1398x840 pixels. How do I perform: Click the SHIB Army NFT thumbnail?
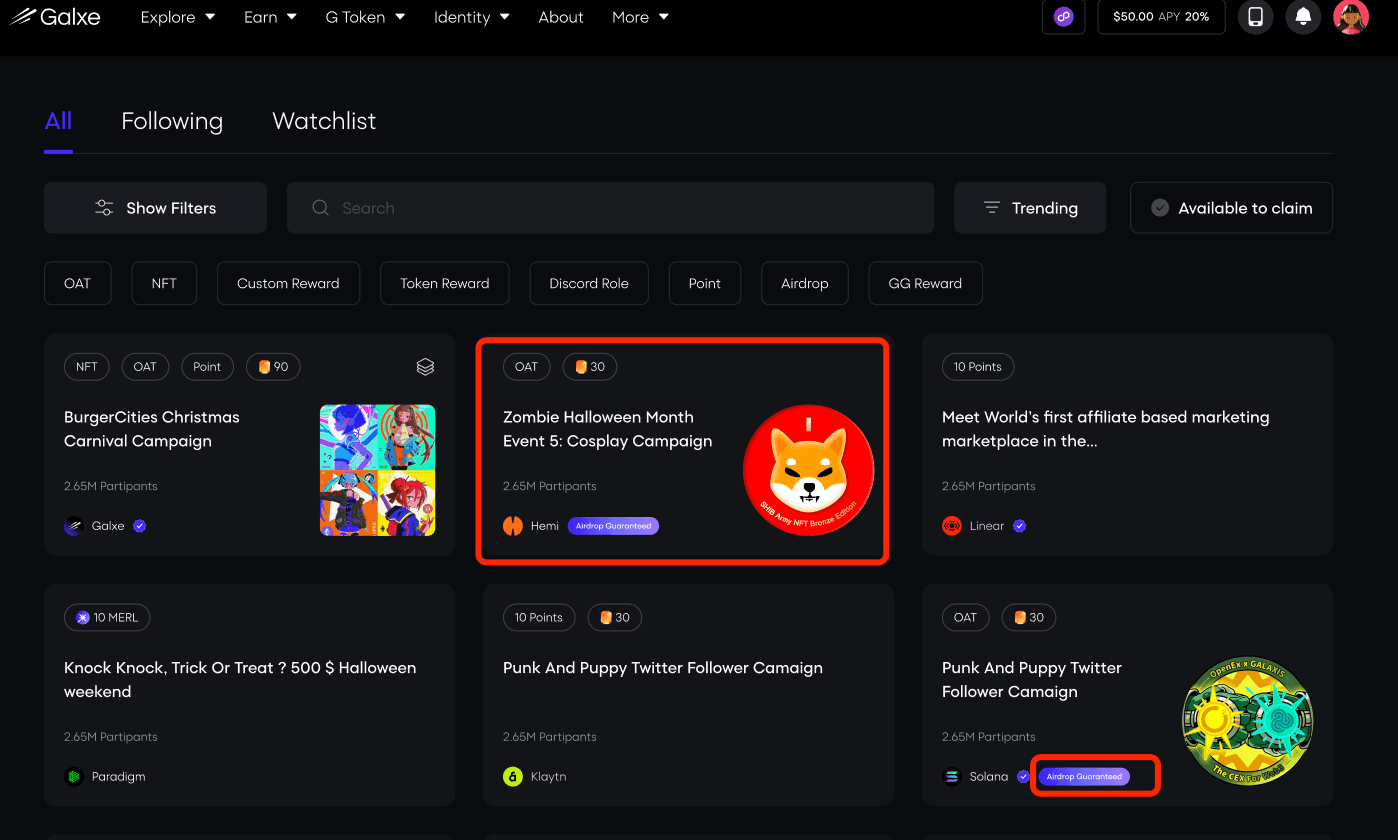(808, 470)
